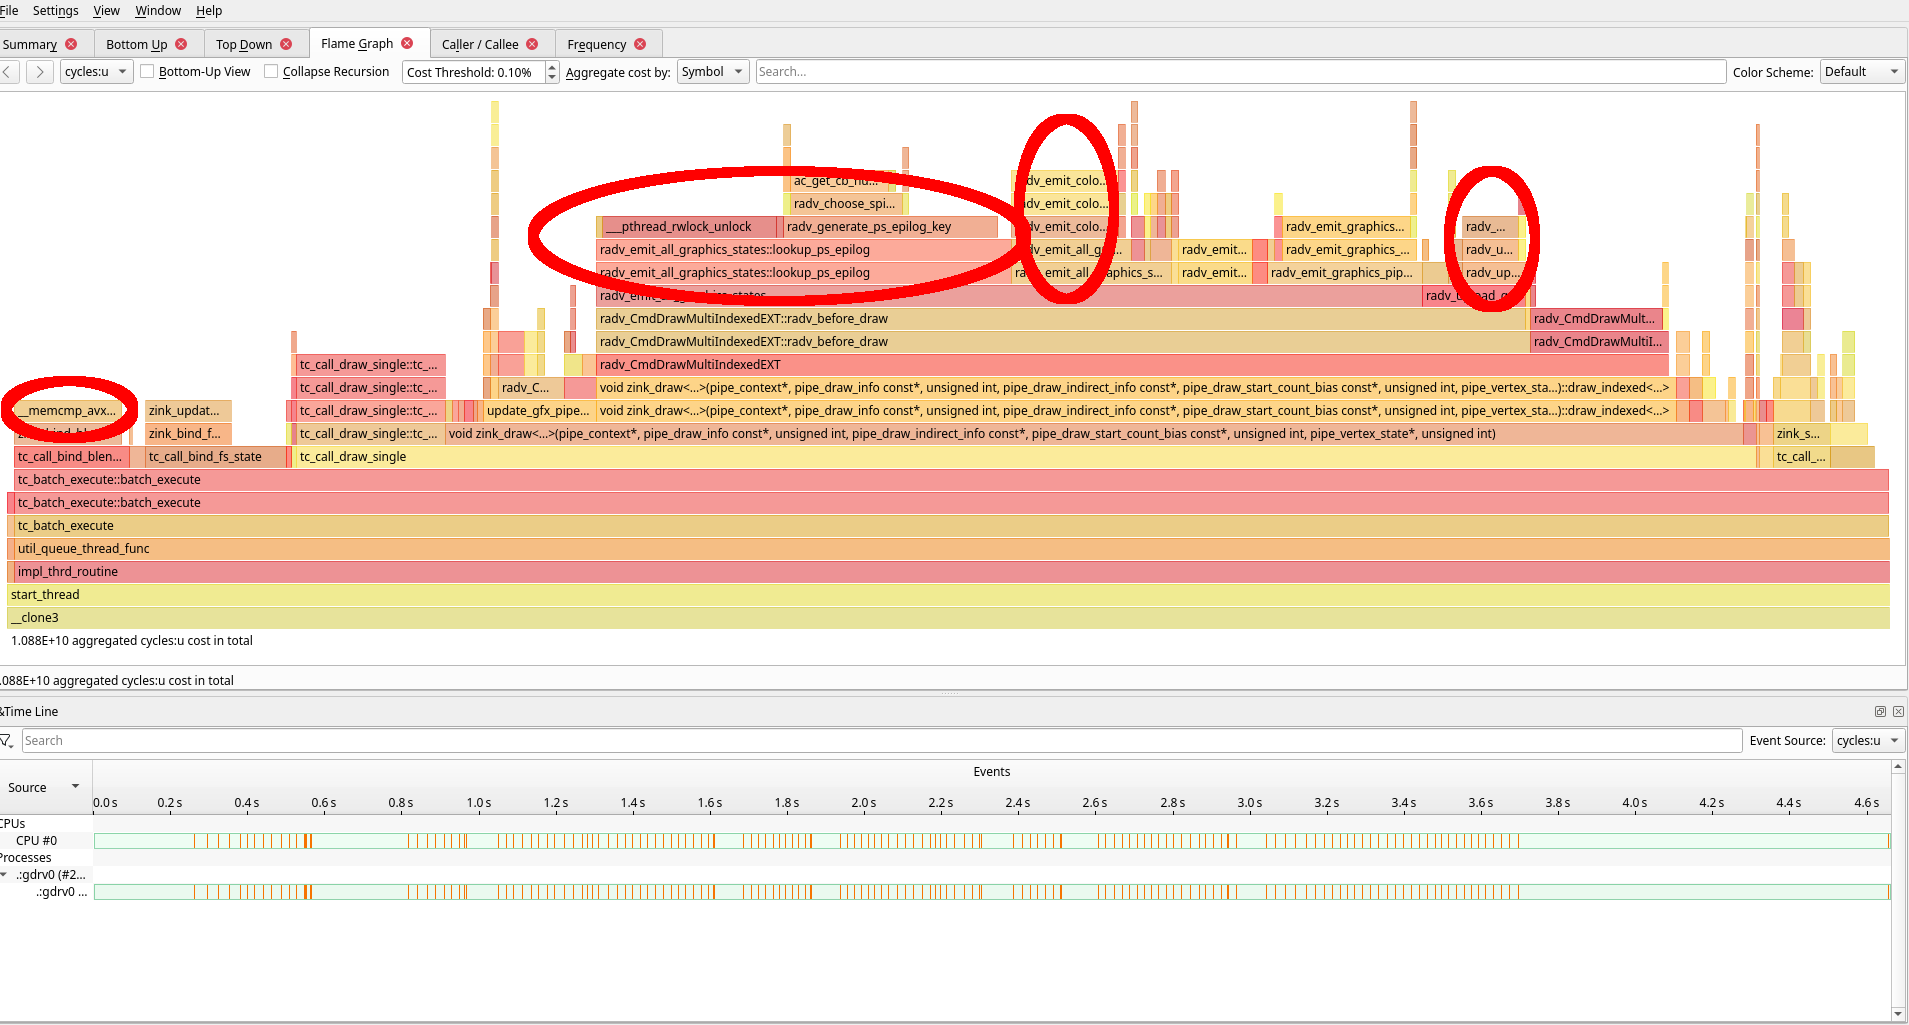
Task: Float the Time Line dock panel
Action: click(1880, 712)
